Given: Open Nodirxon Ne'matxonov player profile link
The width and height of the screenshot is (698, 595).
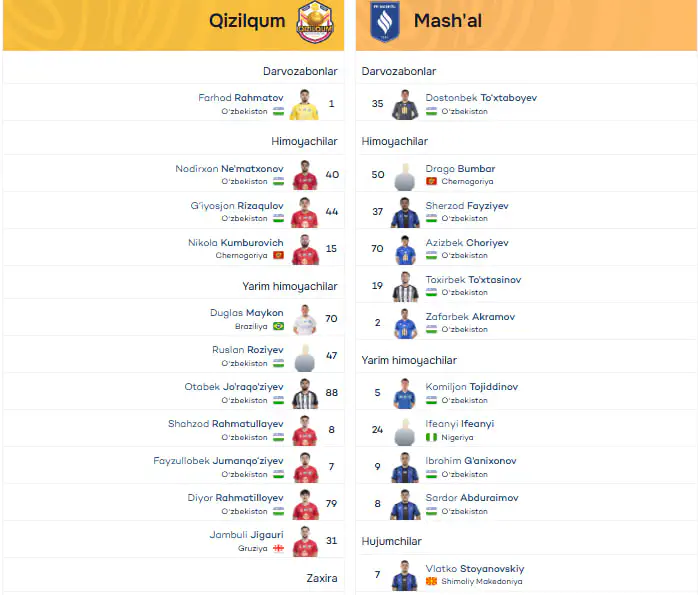Looking at the screenshot, I should pos(229,169).
